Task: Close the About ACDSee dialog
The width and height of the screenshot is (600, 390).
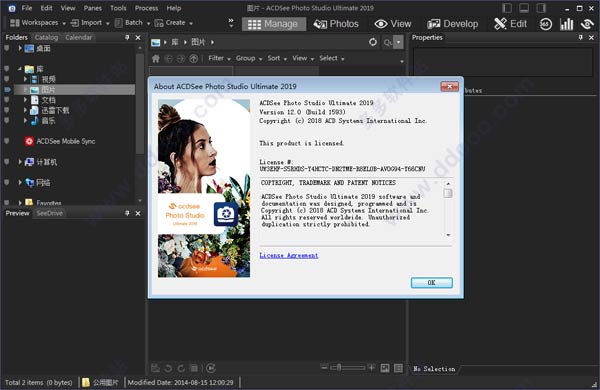Action: (x=450, y=86)
